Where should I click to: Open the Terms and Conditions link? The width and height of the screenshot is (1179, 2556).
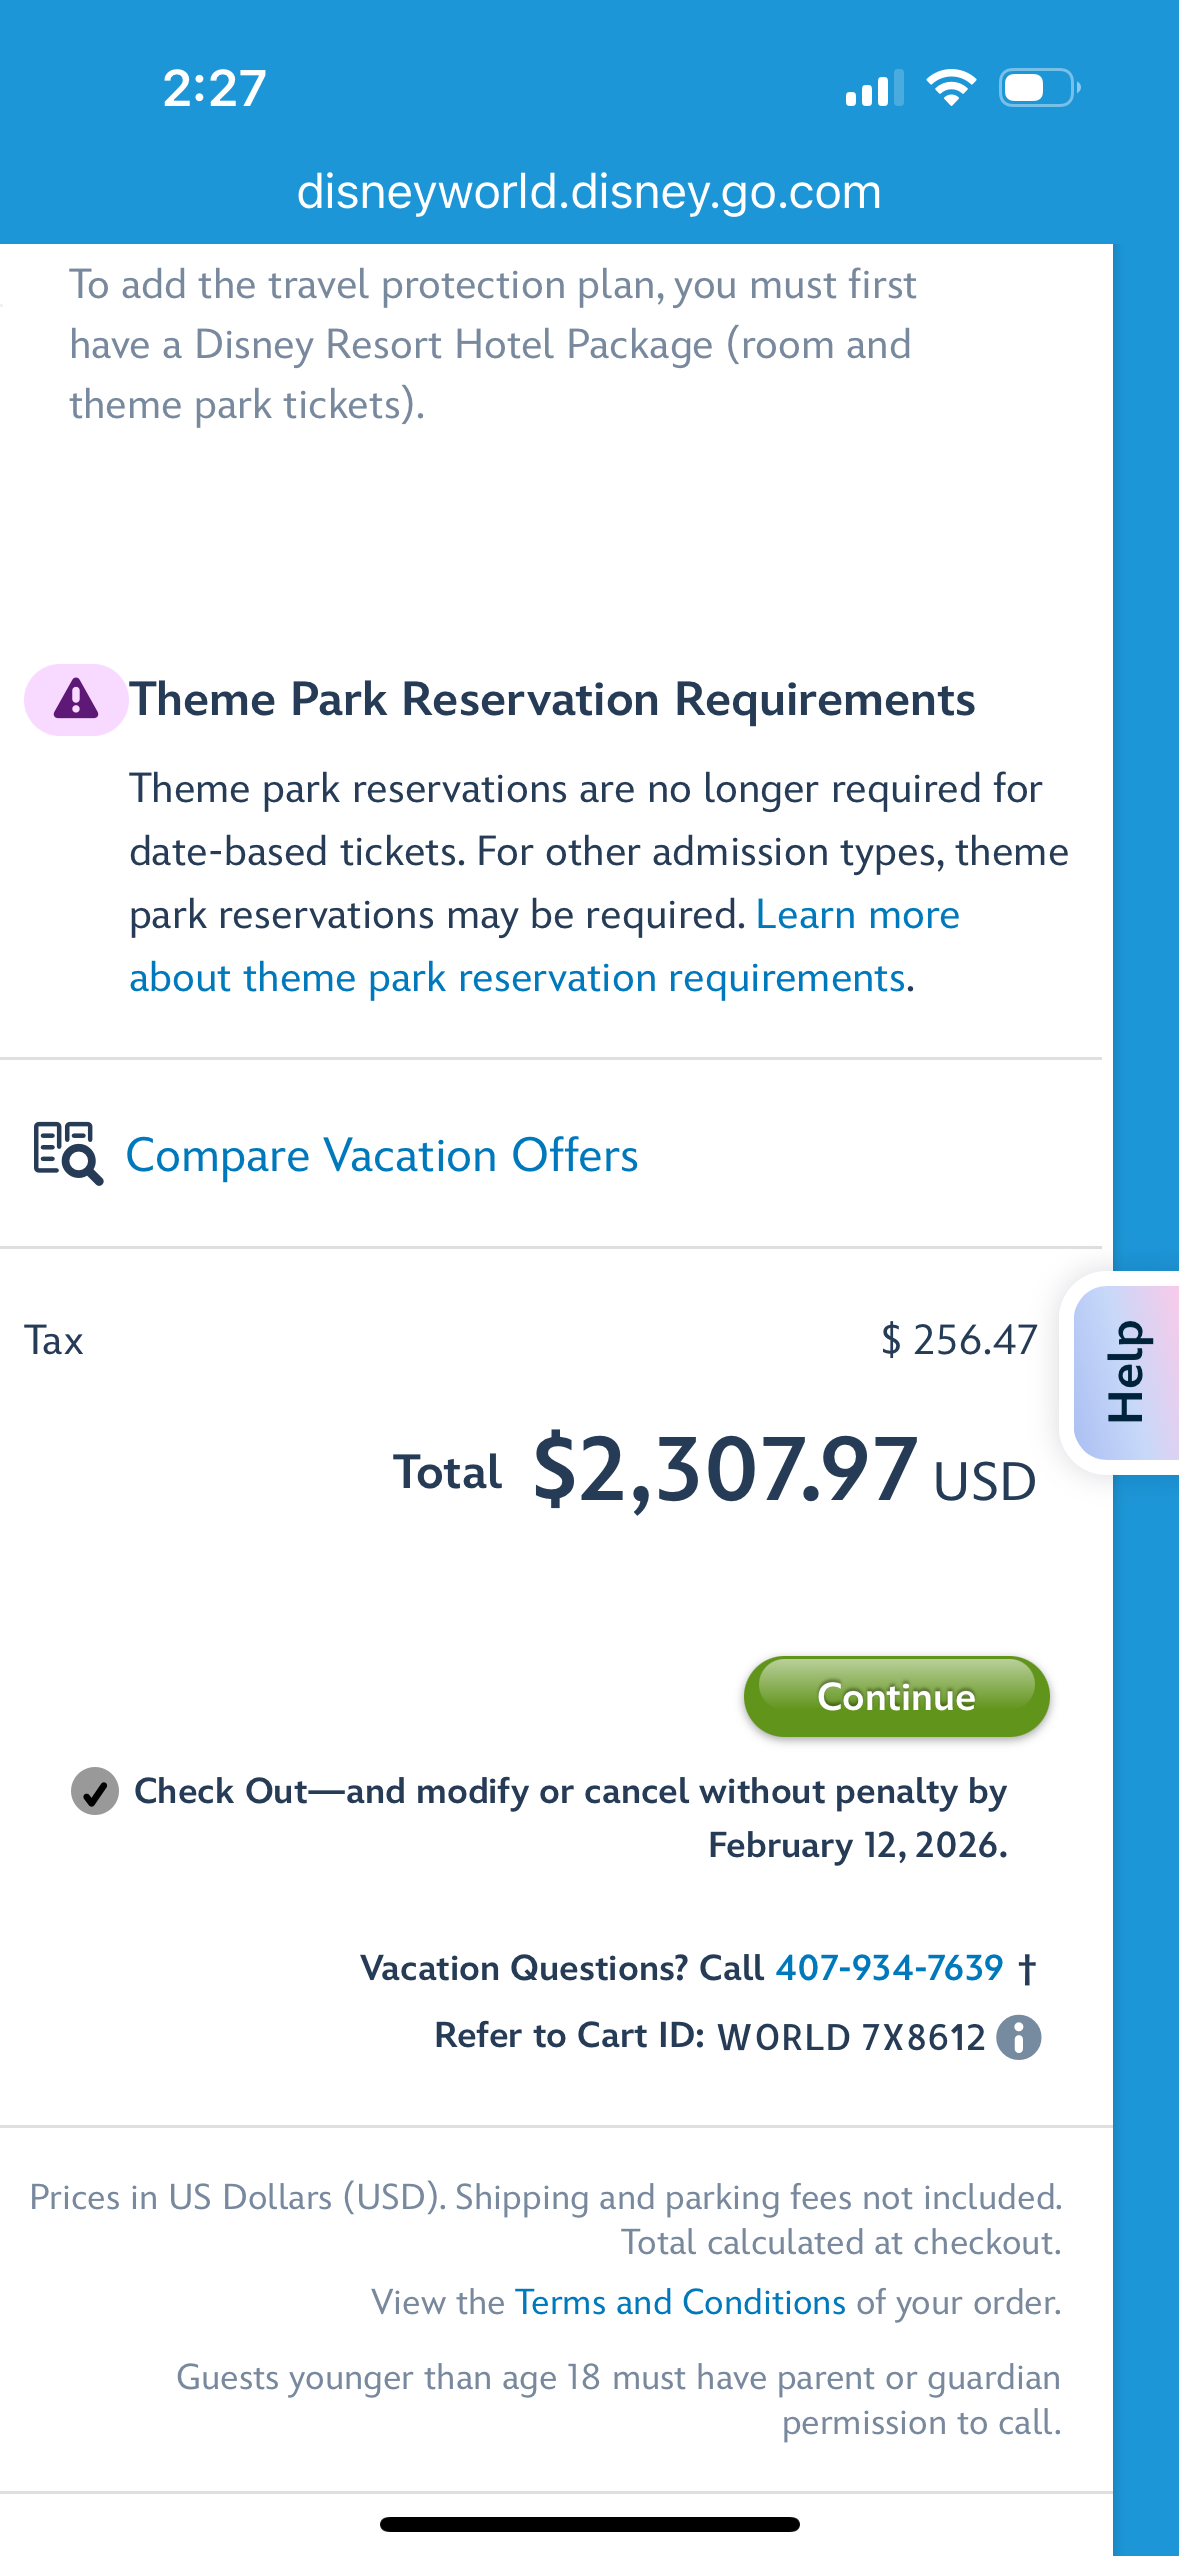pos(680,2302)
